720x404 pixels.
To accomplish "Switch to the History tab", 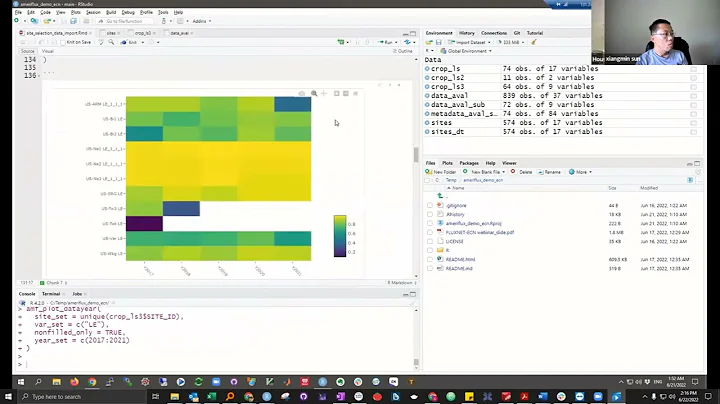I will coord(467,33).
